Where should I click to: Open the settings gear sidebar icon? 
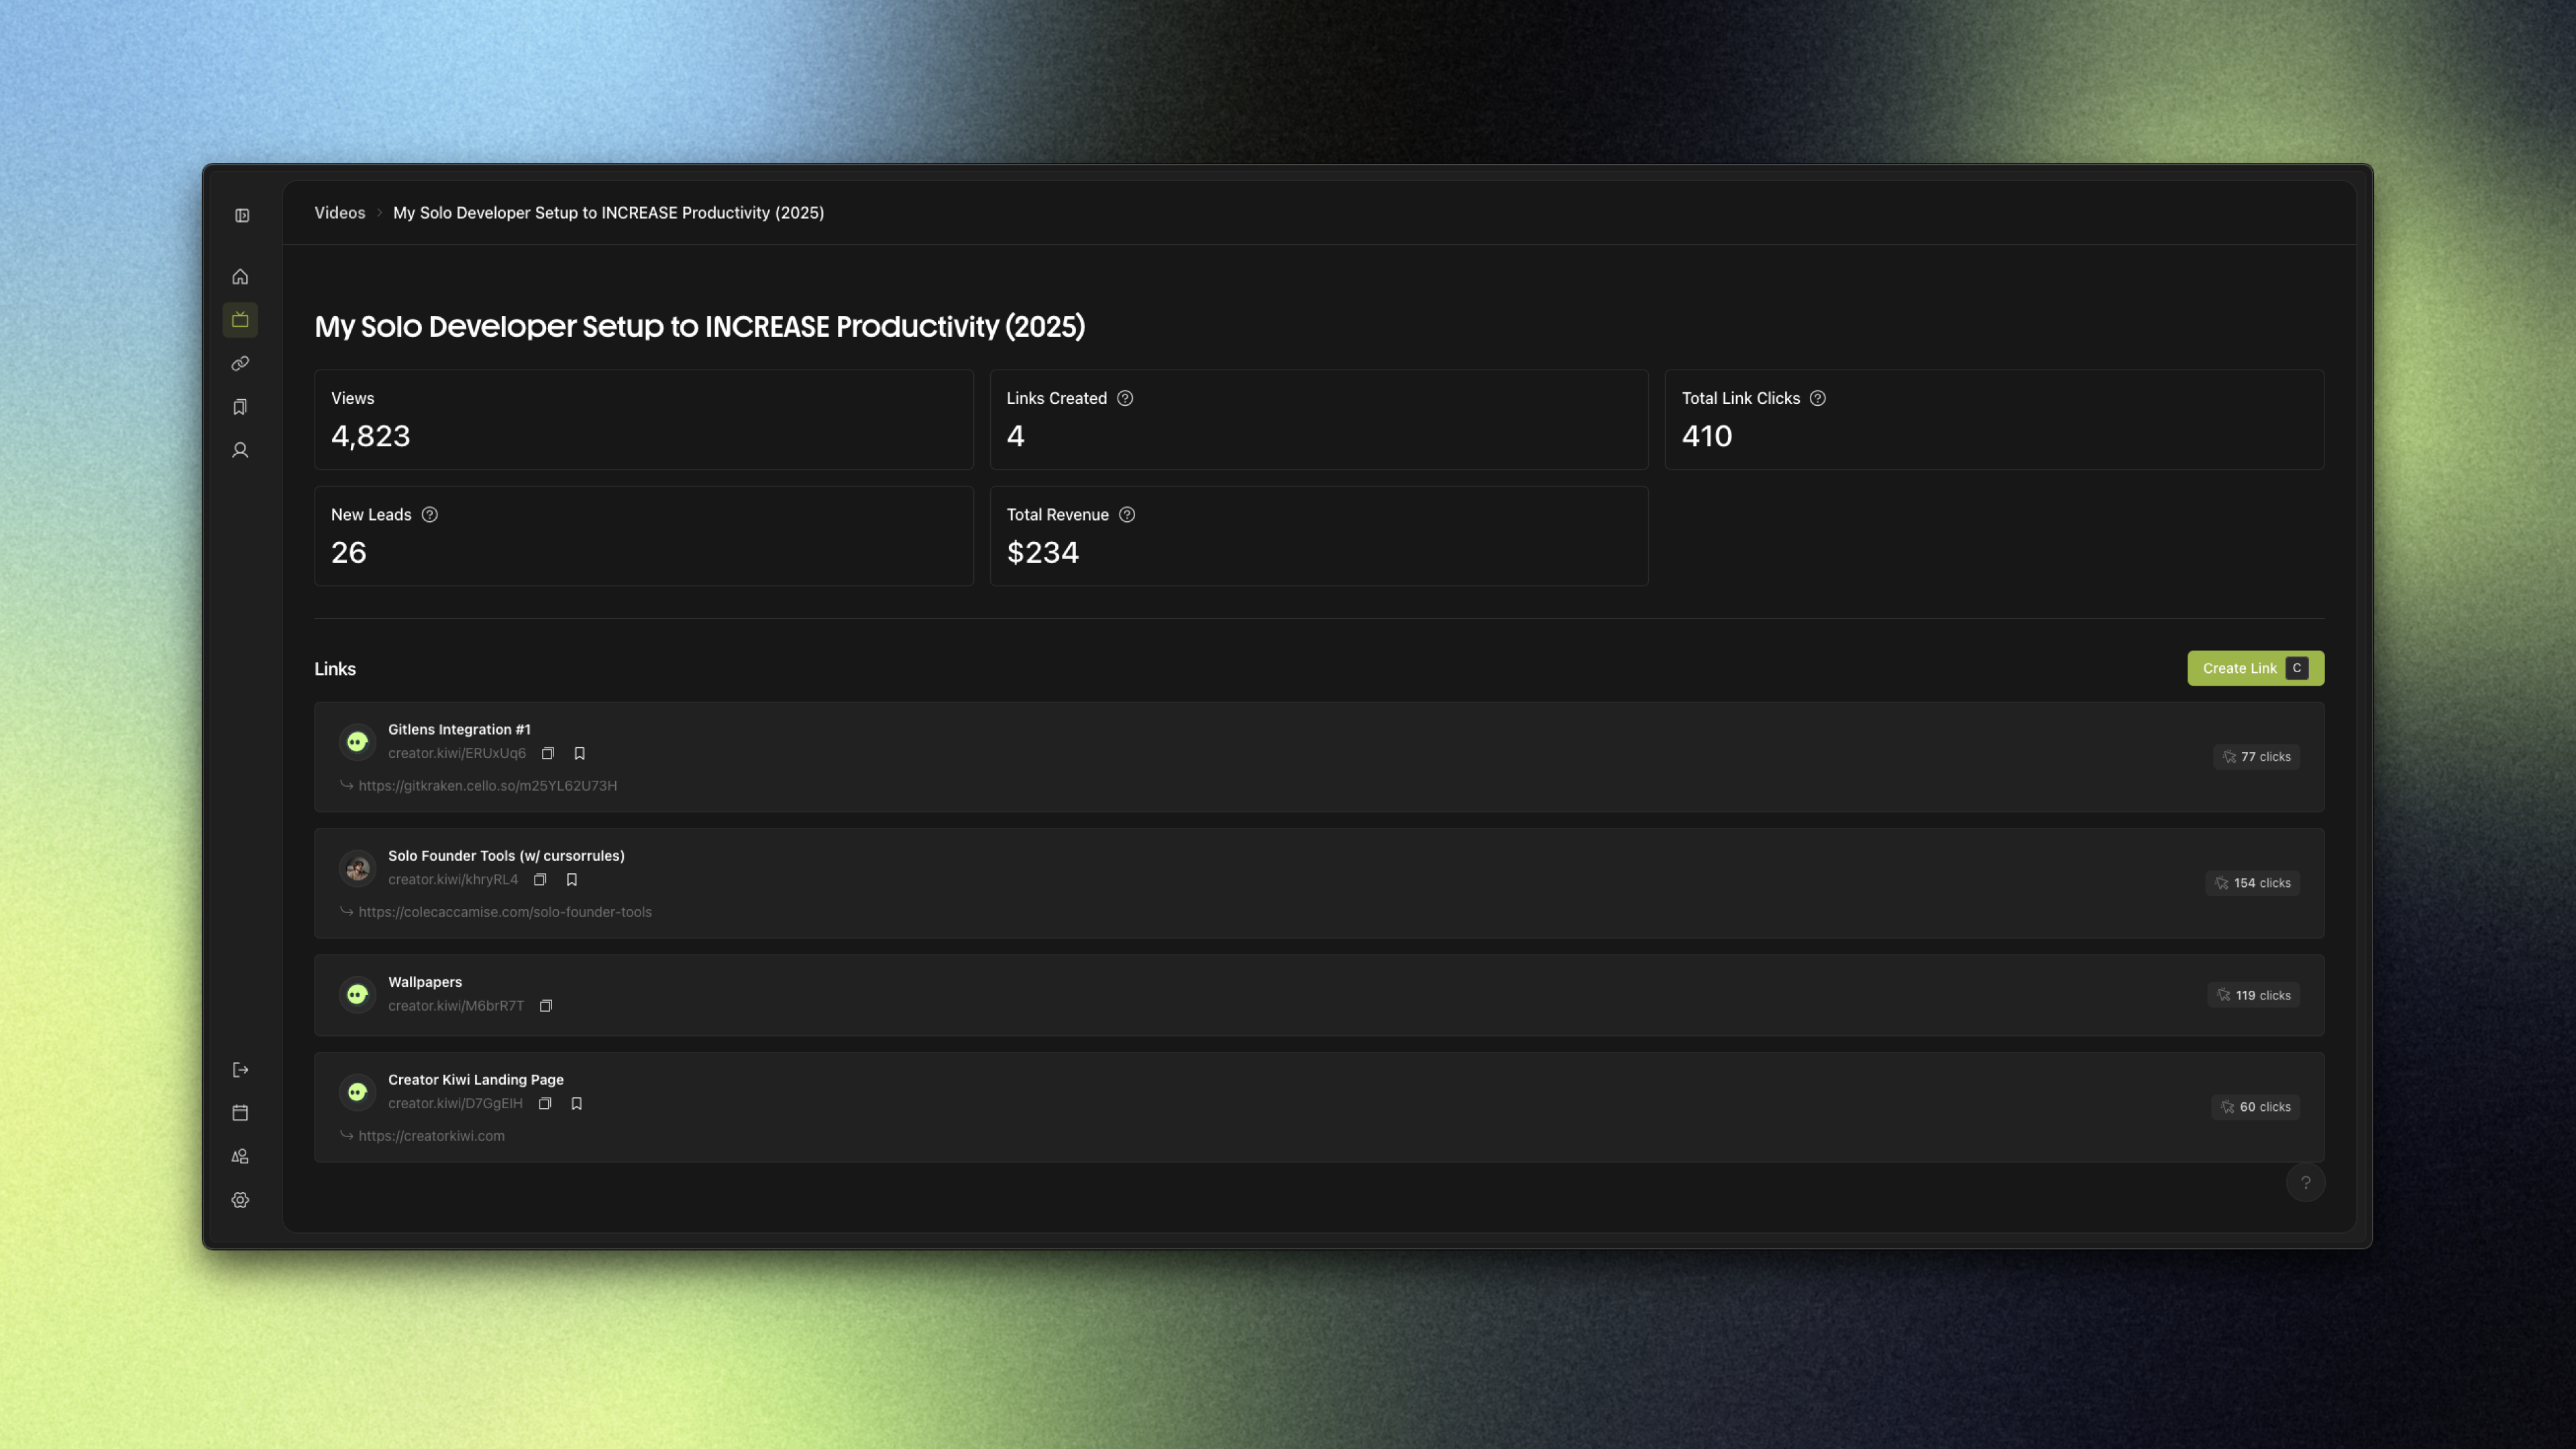click(240, 1200)
